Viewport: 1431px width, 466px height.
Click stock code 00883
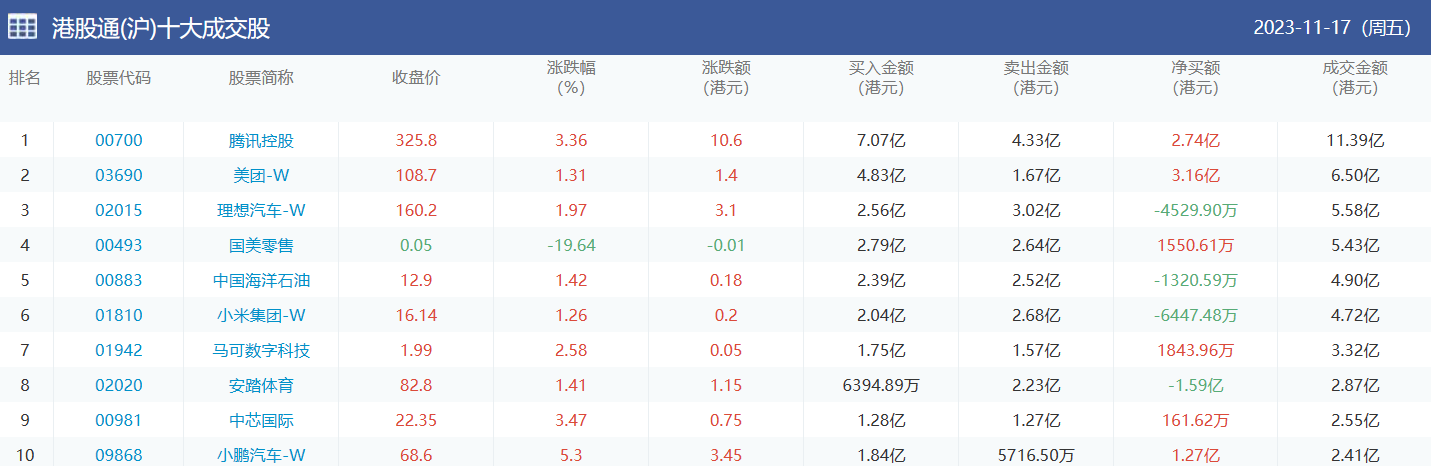tap(119, 281)
